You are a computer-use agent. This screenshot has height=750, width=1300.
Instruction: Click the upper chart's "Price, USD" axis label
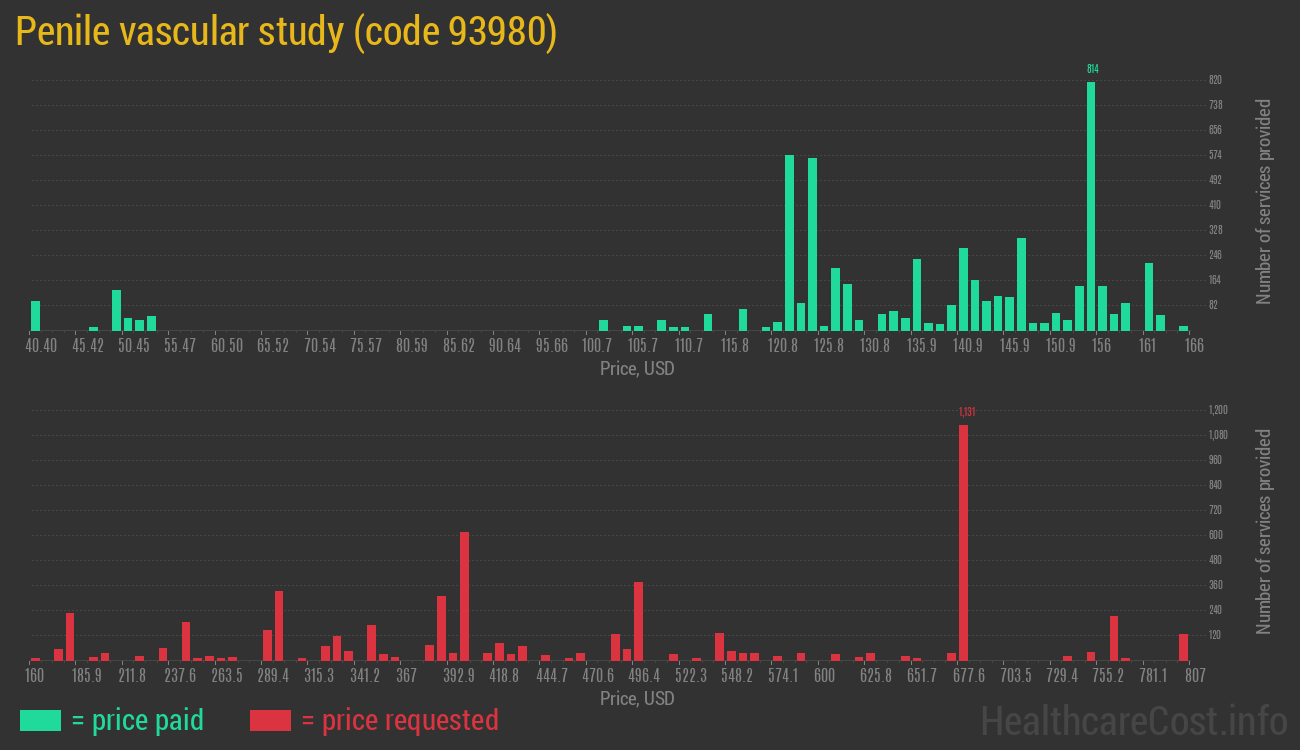coord(637,369)
